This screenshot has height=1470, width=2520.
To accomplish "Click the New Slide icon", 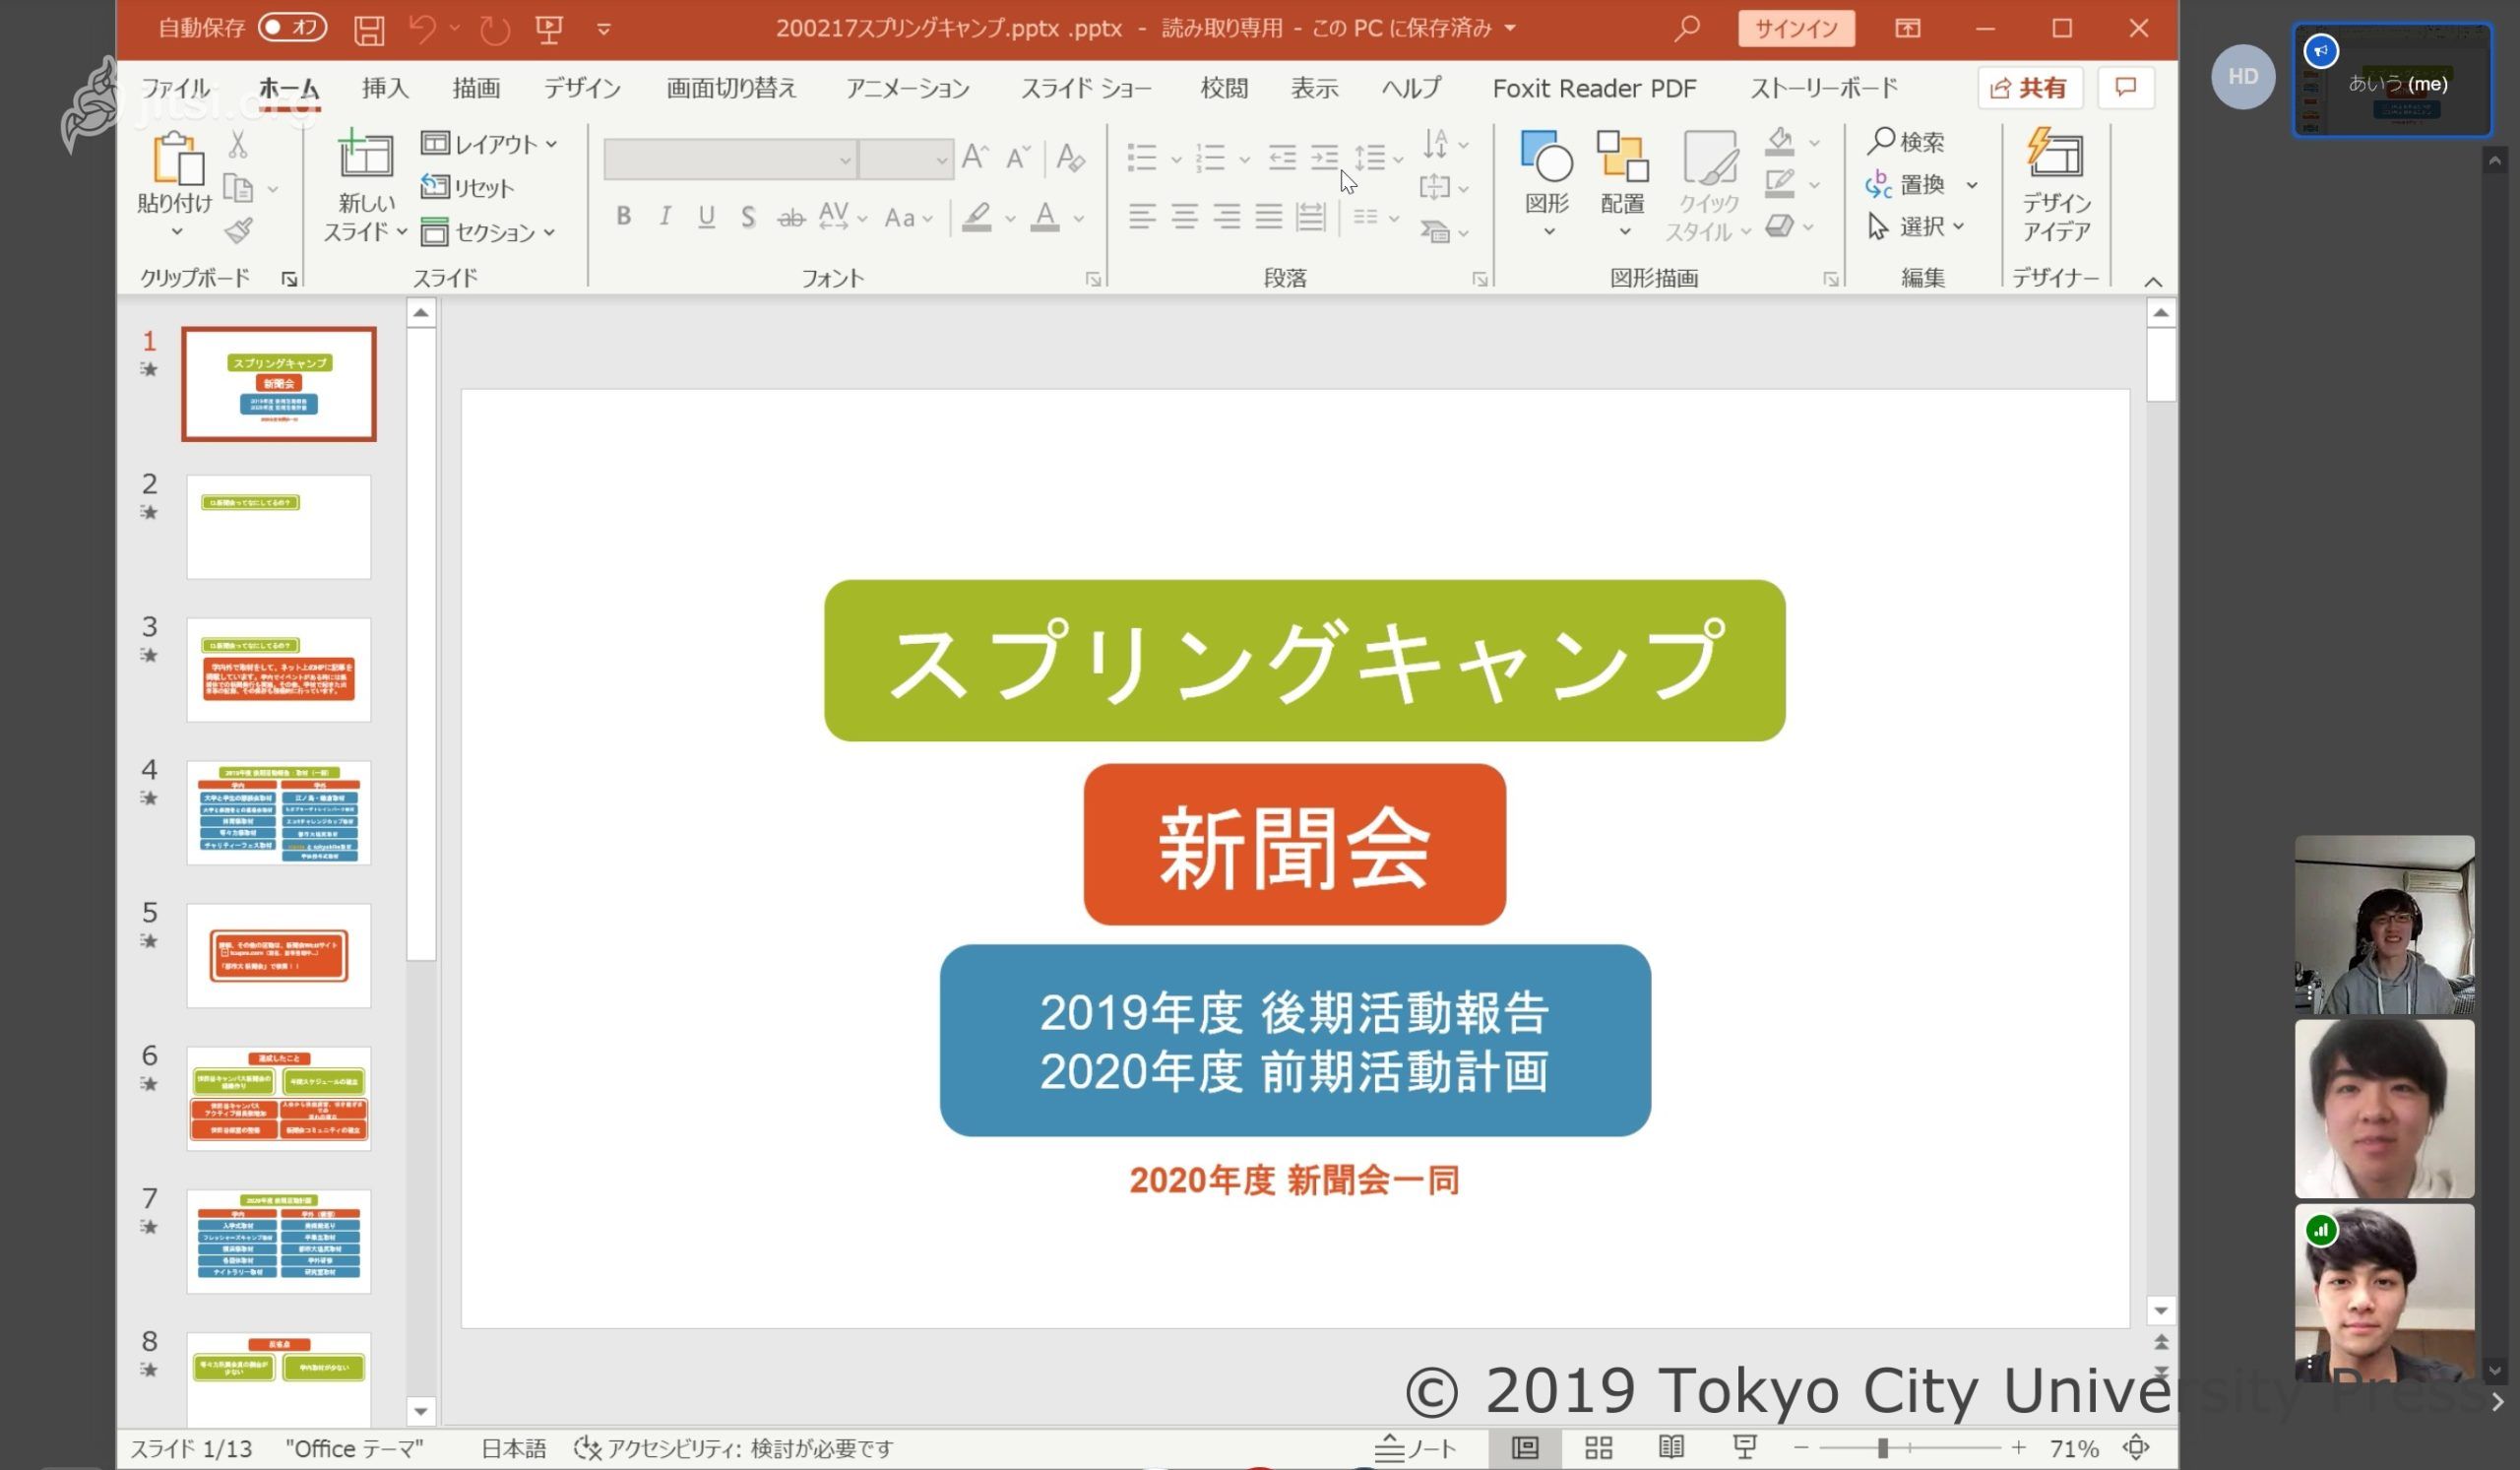I will click(x=366, y=155).
